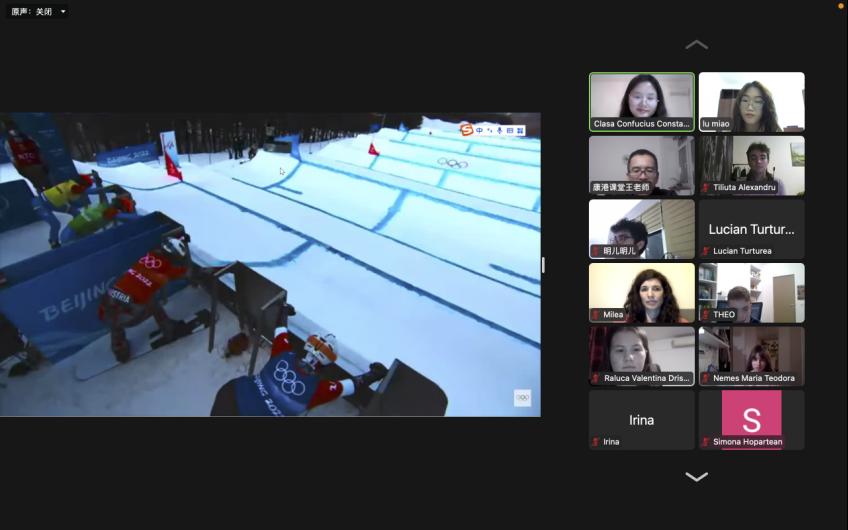Click the Sogou voice input microphone icon
The width and height of the screenshot is (848, 530).
[x=499, y=130]
